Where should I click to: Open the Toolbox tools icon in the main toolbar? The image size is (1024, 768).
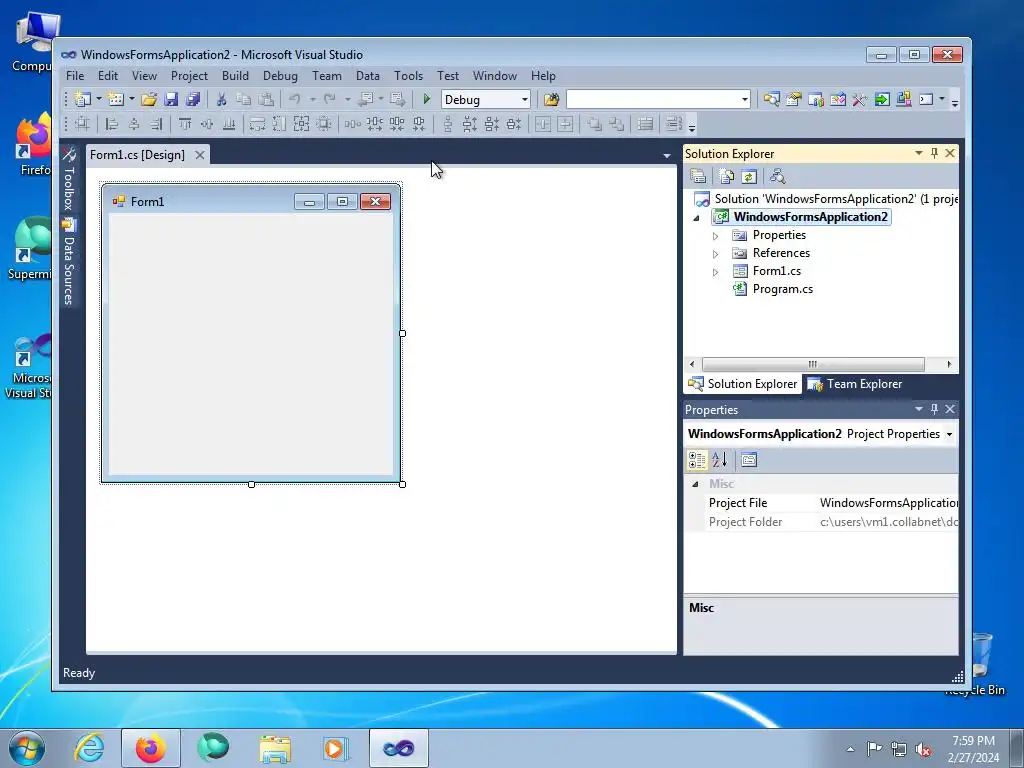859,99
